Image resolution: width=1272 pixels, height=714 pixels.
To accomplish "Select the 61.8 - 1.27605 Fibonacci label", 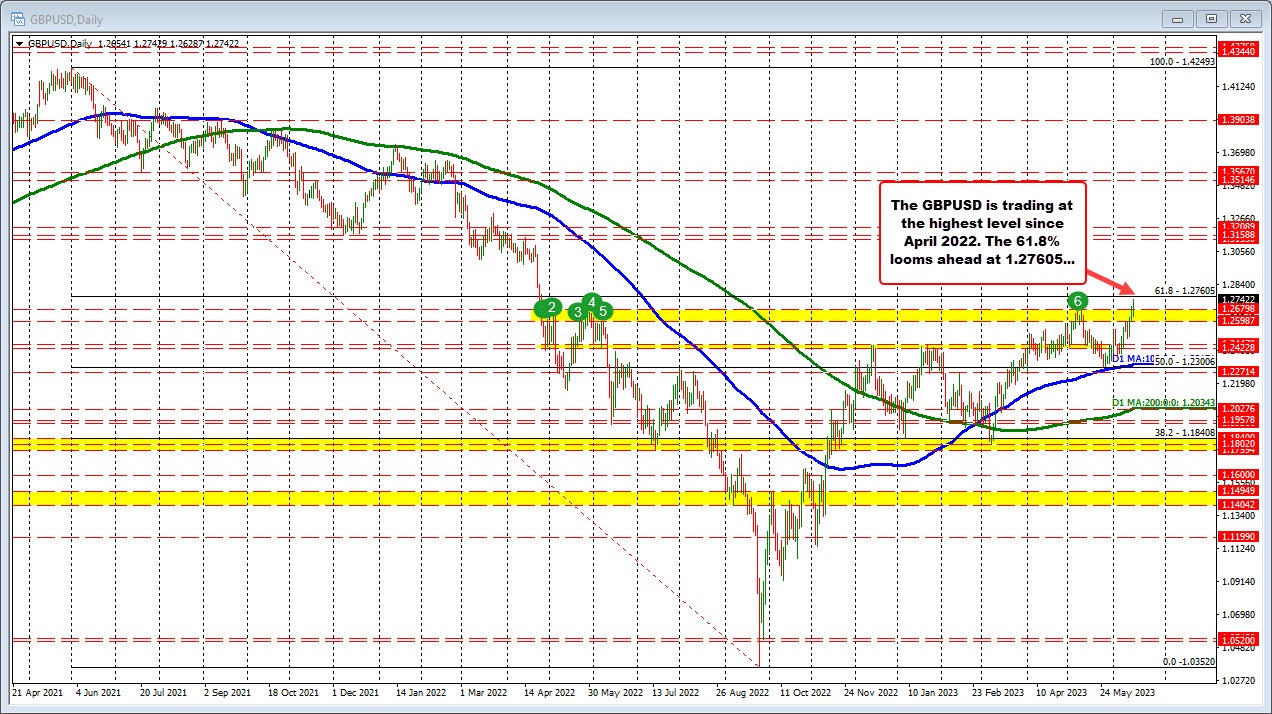I will click(1184, 289).
